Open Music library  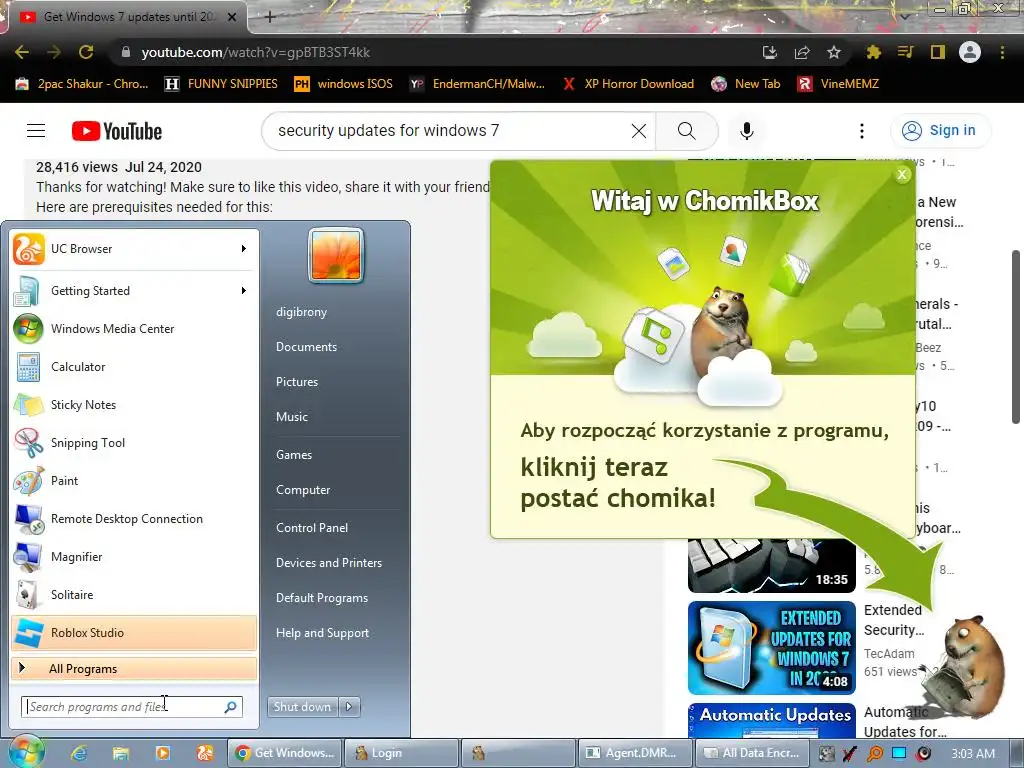click(291, 417)
